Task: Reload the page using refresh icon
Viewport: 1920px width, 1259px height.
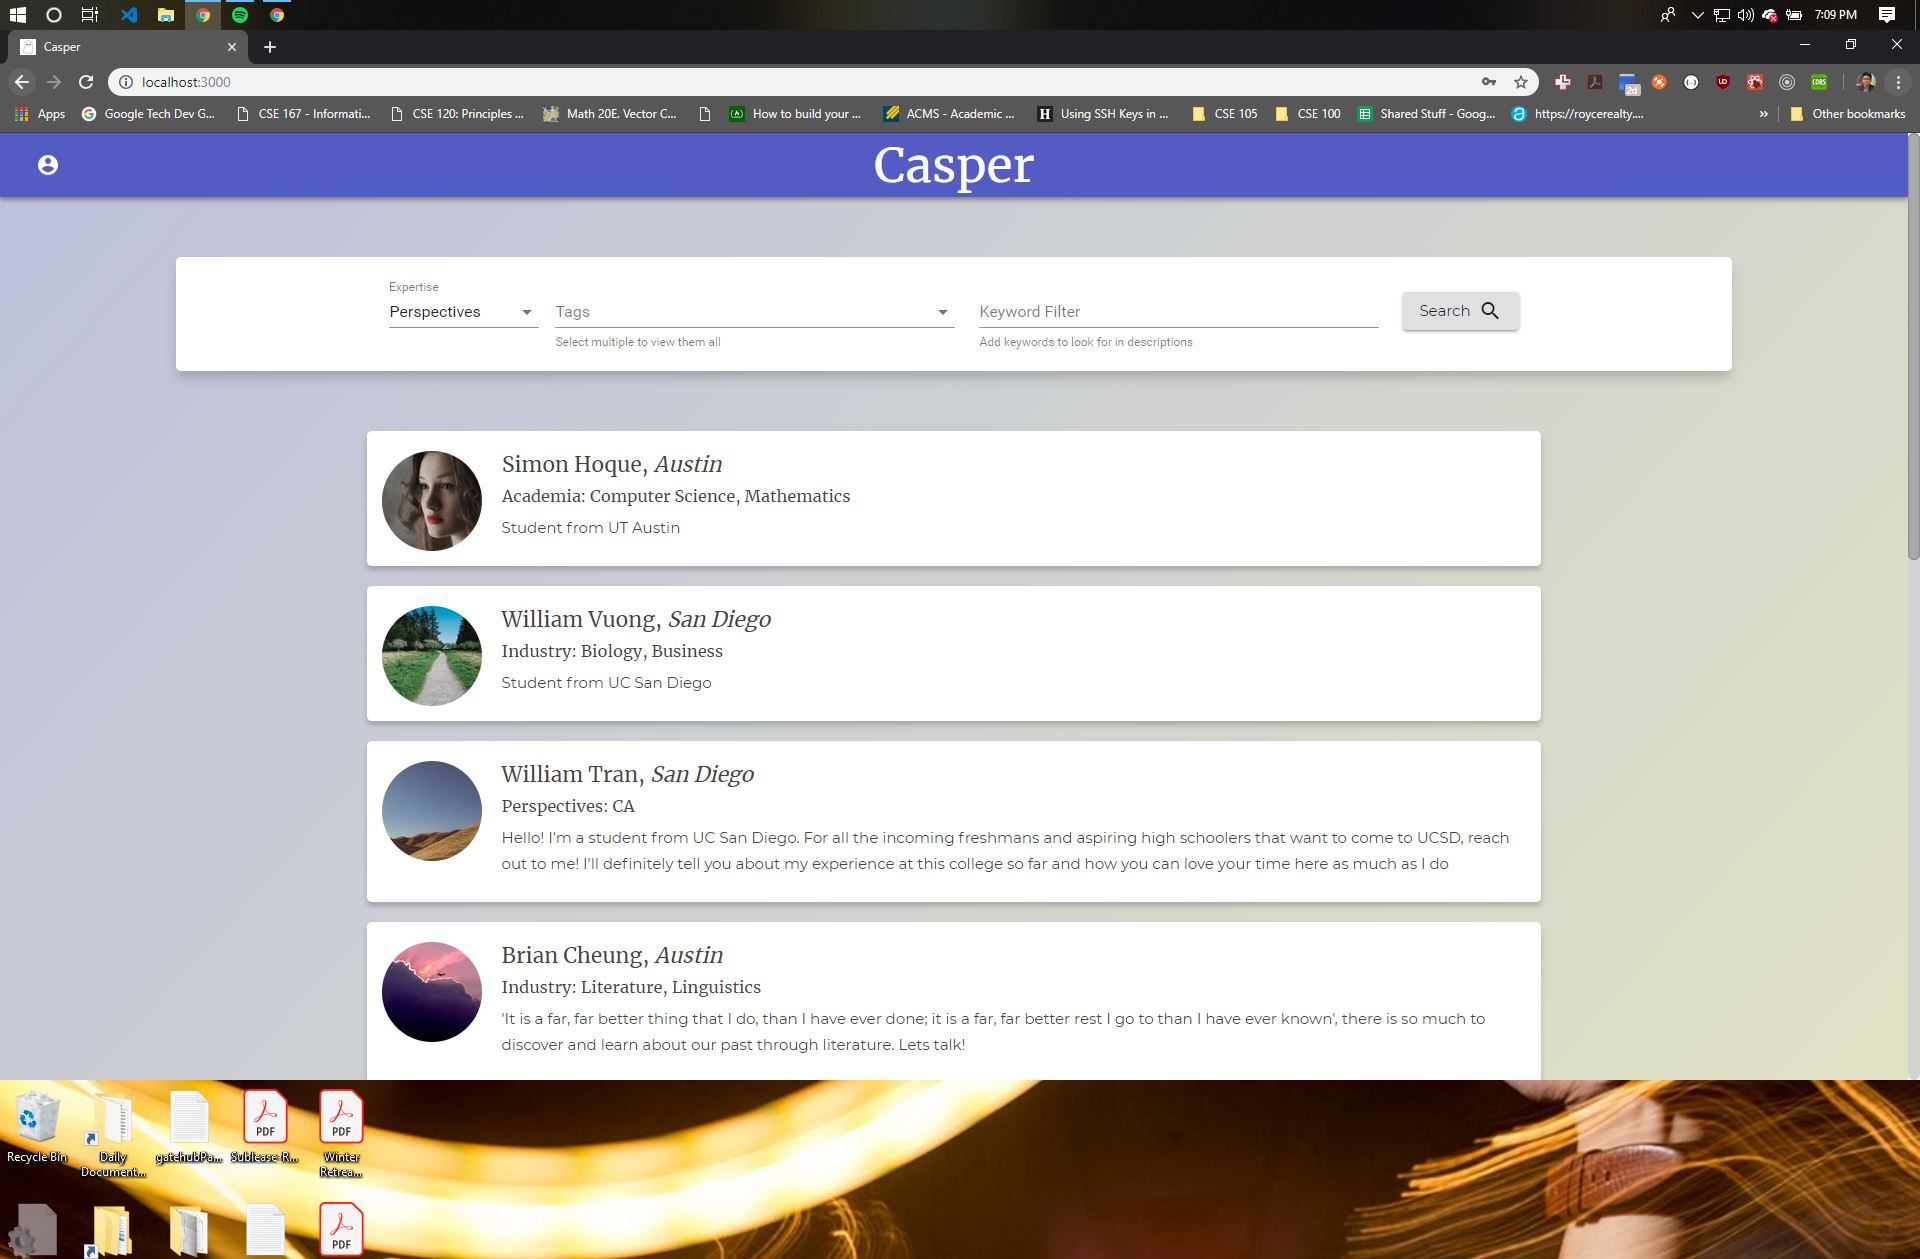Action: pyautogui.click(x=86, y=82)
